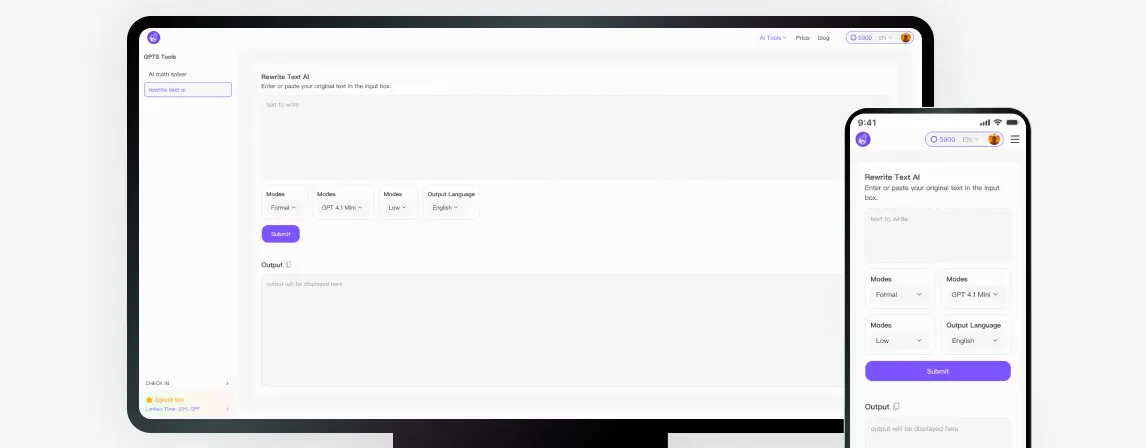Click the crown Upgrade Now icon
The image size is (1146, 448).
[149, 400]
